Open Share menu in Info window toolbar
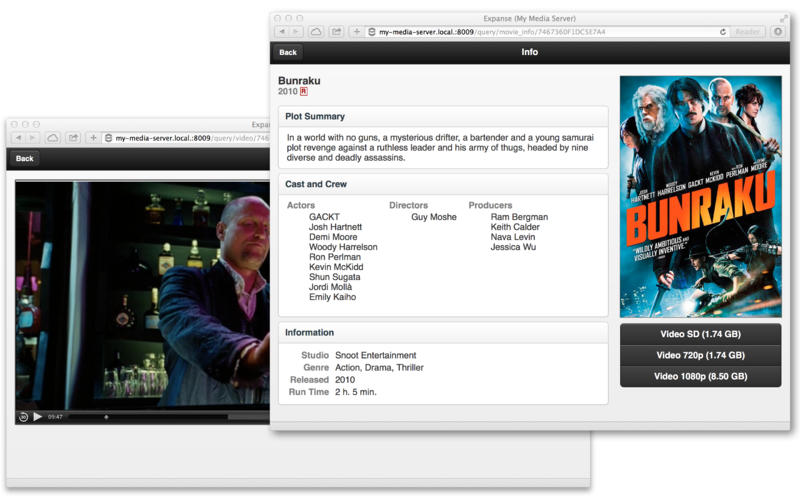The width and height of the screenshot is (800, 500). click(x=336, y=32)
